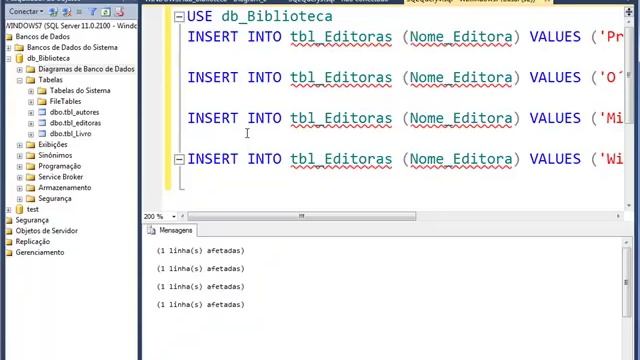The image size is (640, 360).
Task: Expand Bancos de Dados do Sistema node
Action: pos(9,48)
